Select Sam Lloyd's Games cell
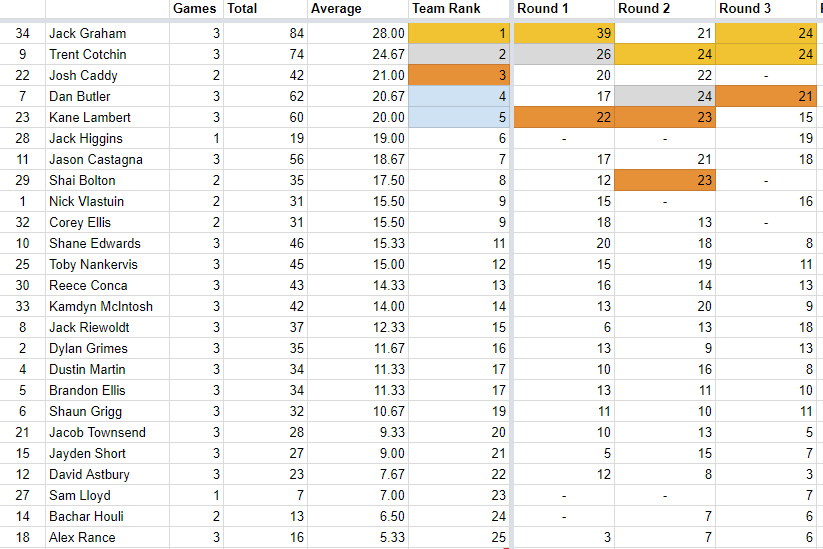This screenshot has height=549, width=823. pos(195,496)
